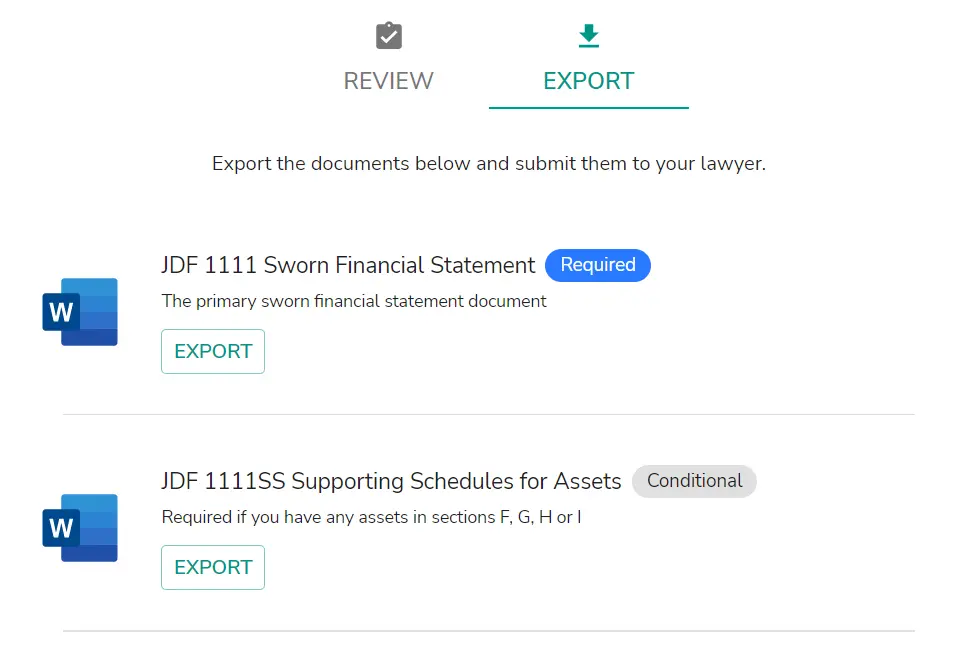
Task: Click the divider line below the second document
Action: pos(489,630)
